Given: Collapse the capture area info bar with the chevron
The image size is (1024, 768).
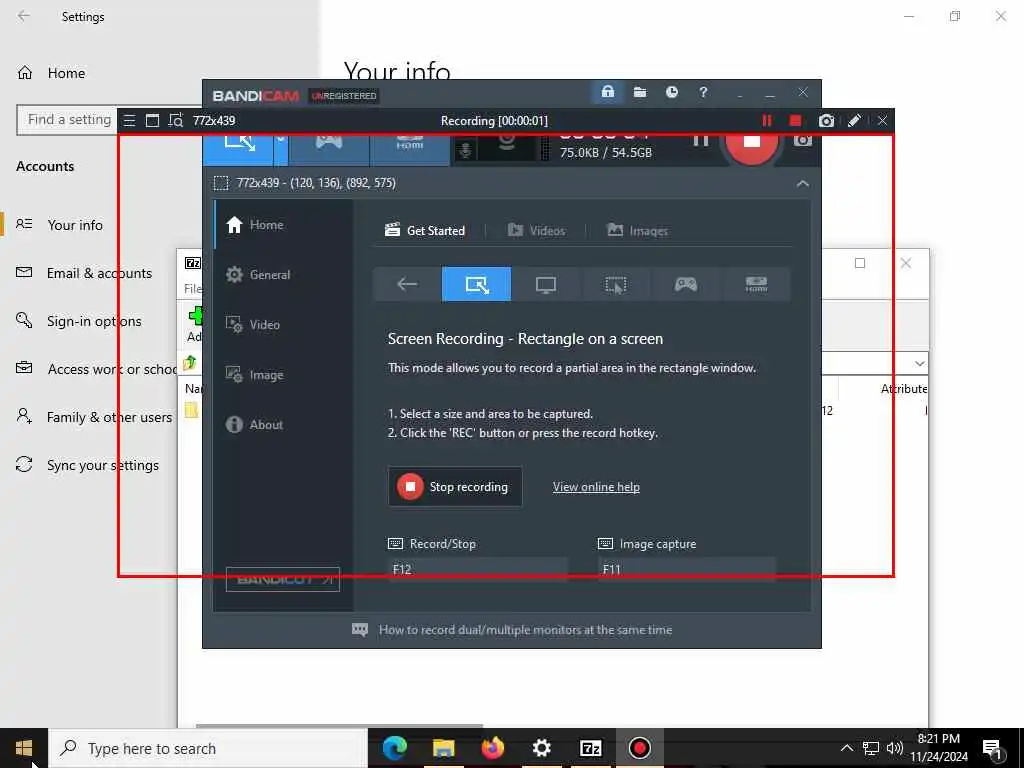Looking at the screenshot, I should [803, 184].
